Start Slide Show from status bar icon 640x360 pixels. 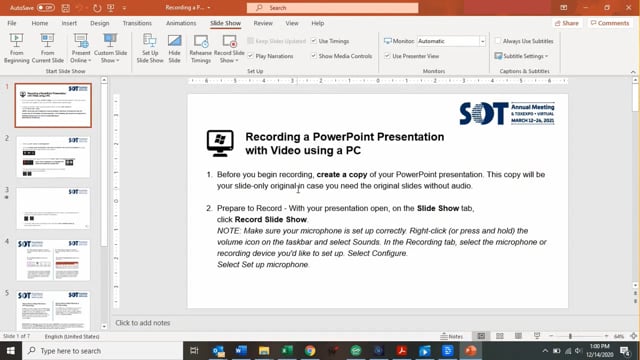[x=537, y=336]
